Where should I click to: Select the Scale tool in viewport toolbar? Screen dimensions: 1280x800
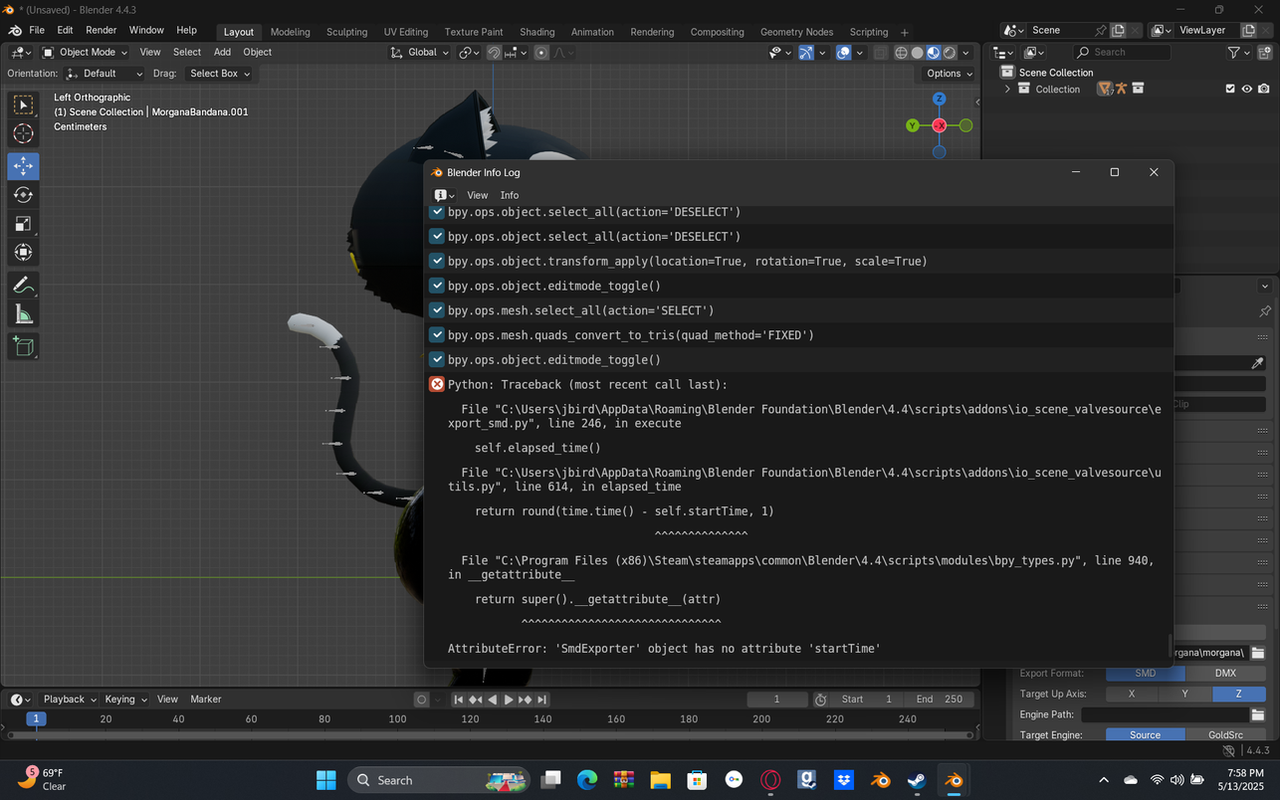tap(23, 224)
